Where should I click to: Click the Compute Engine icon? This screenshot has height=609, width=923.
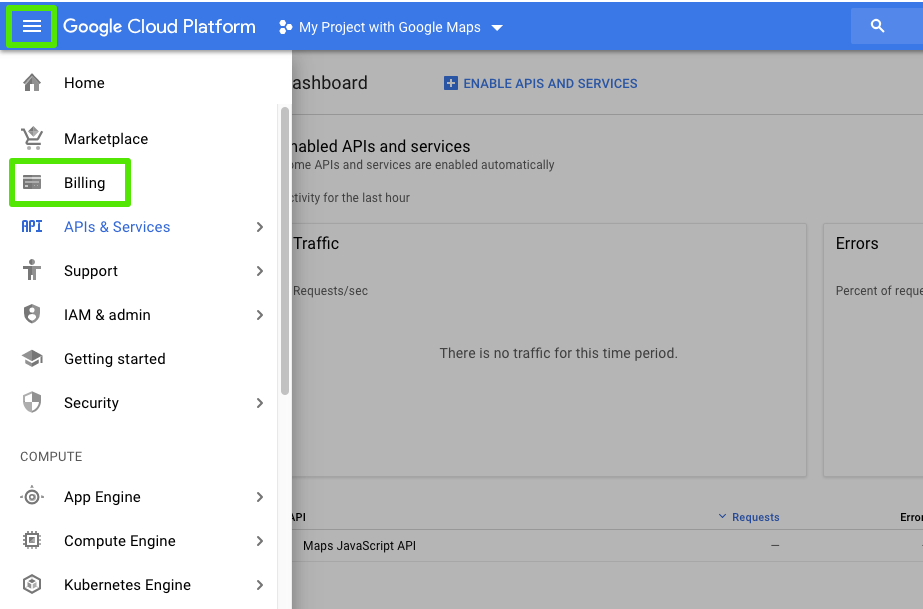tap(30, 540)
